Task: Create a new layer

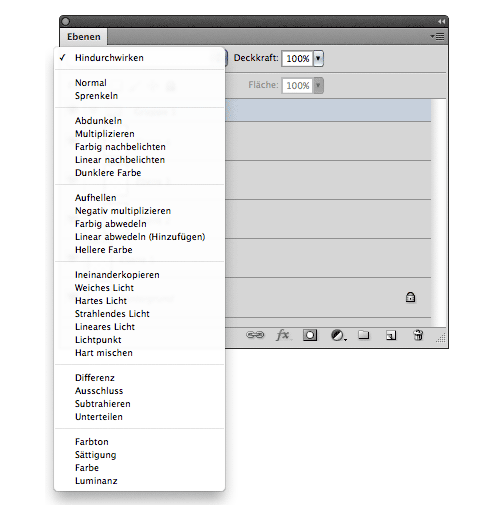Action: 391,335
